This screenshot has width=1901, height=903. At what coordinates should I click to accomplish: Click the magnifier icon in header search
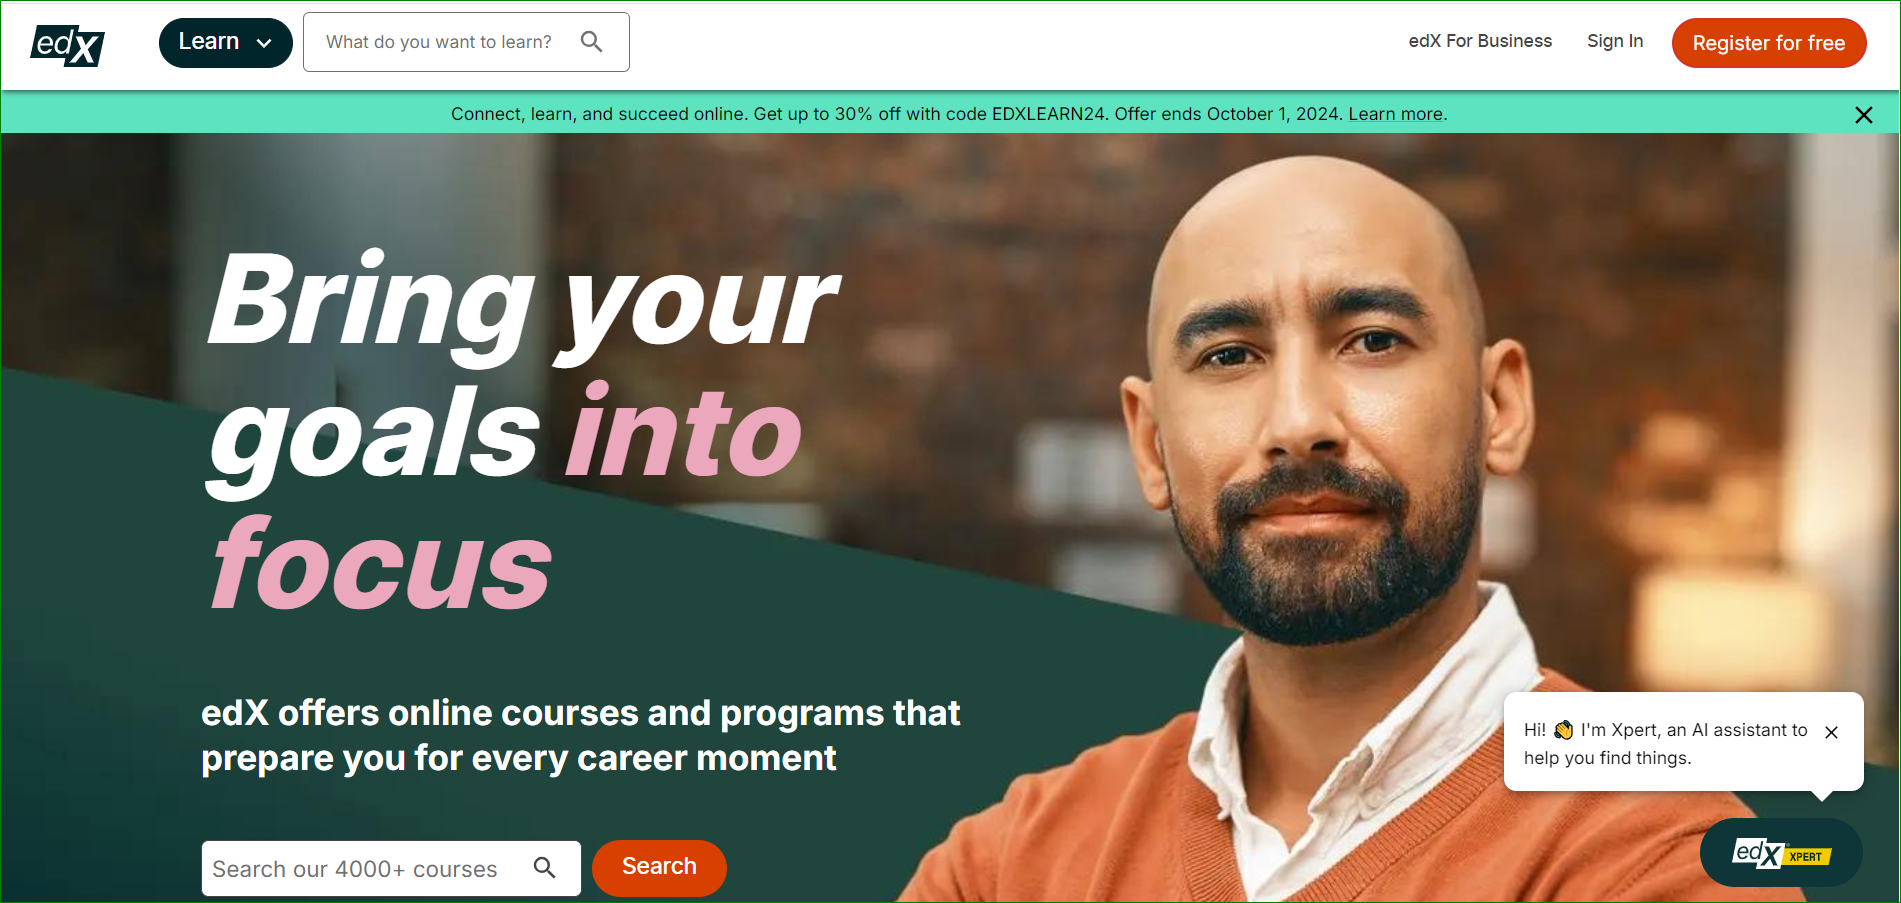point(591,42)
